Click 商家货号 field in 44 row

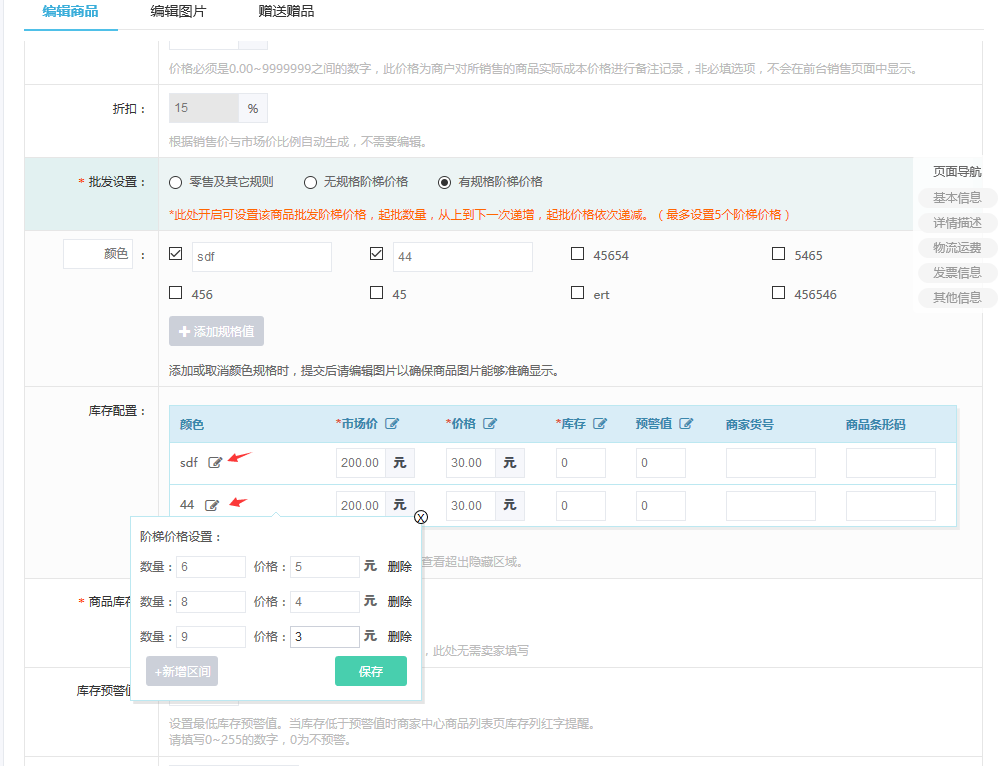(771, 506)
